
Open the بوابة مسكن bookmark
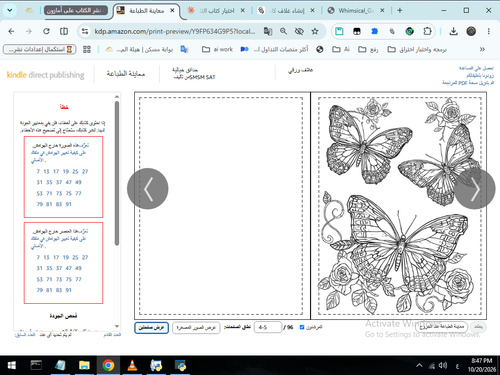tap(139, 49)
